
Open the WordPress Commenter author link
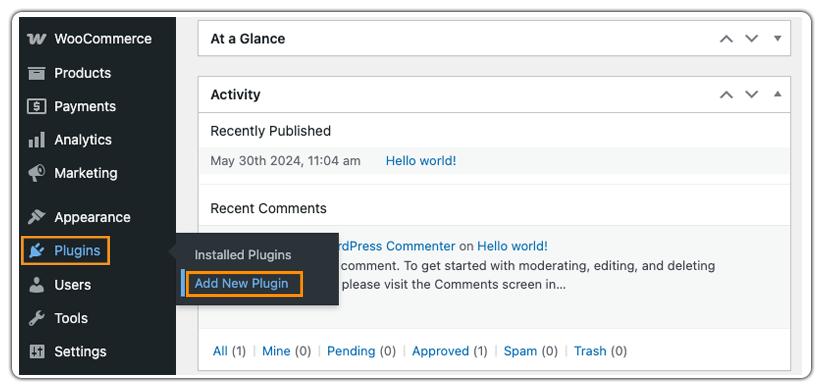[x=397, y=246]
